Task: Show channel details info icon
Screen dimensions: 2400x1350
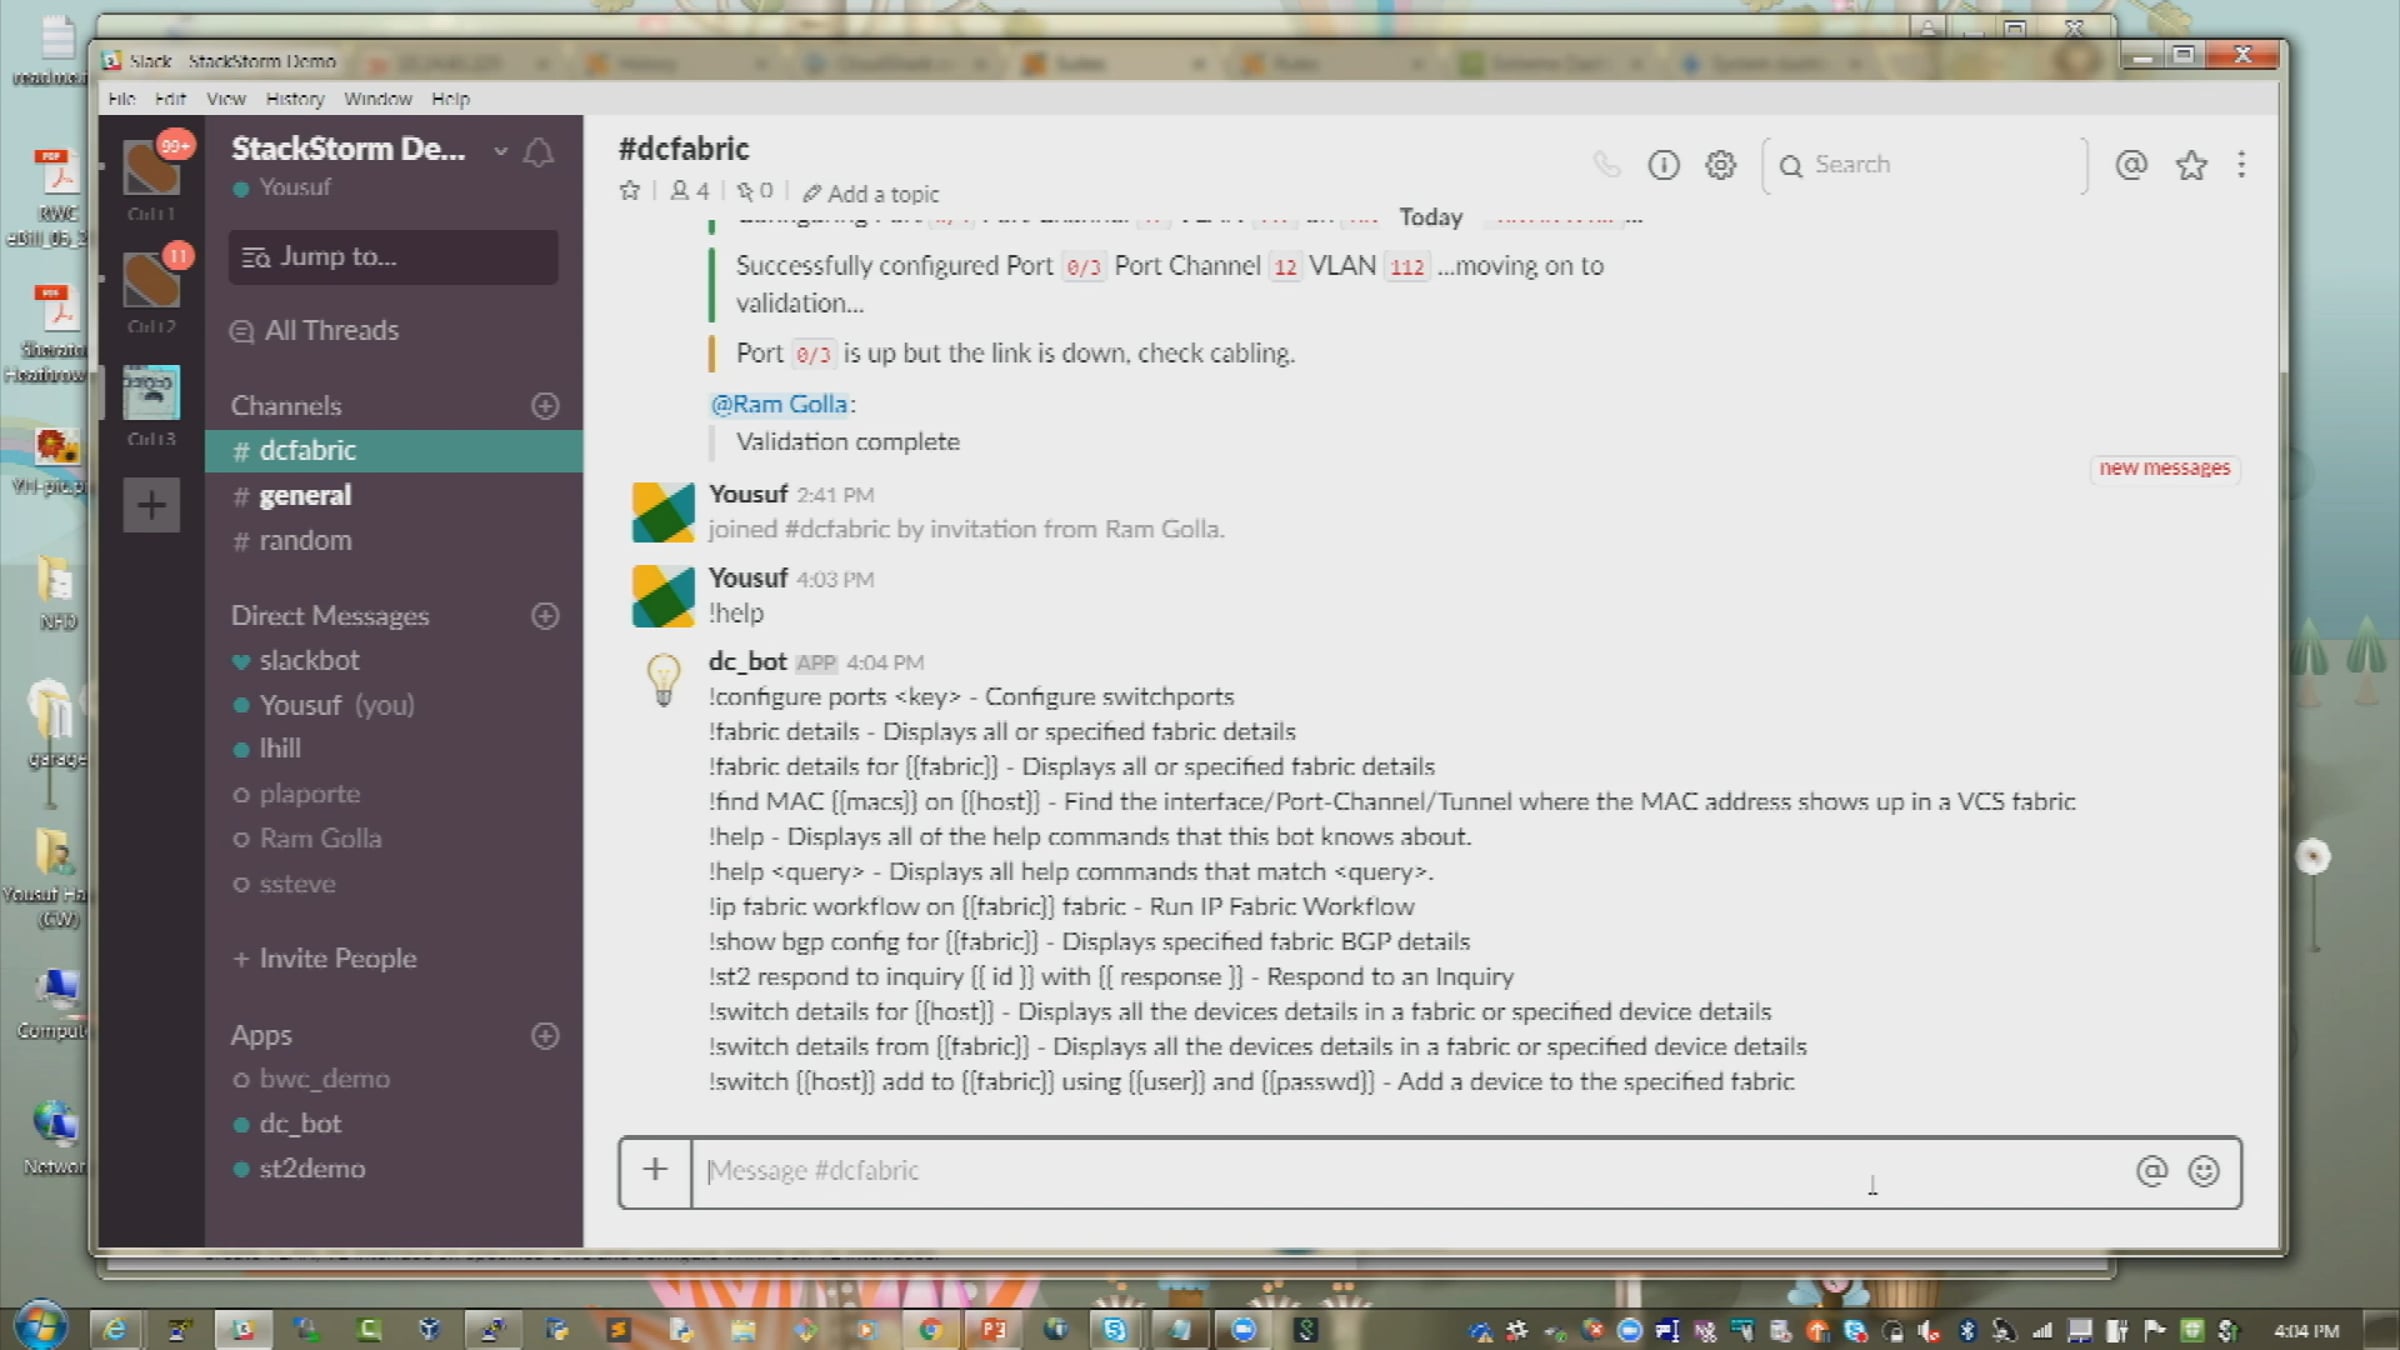Action: 1663,164
